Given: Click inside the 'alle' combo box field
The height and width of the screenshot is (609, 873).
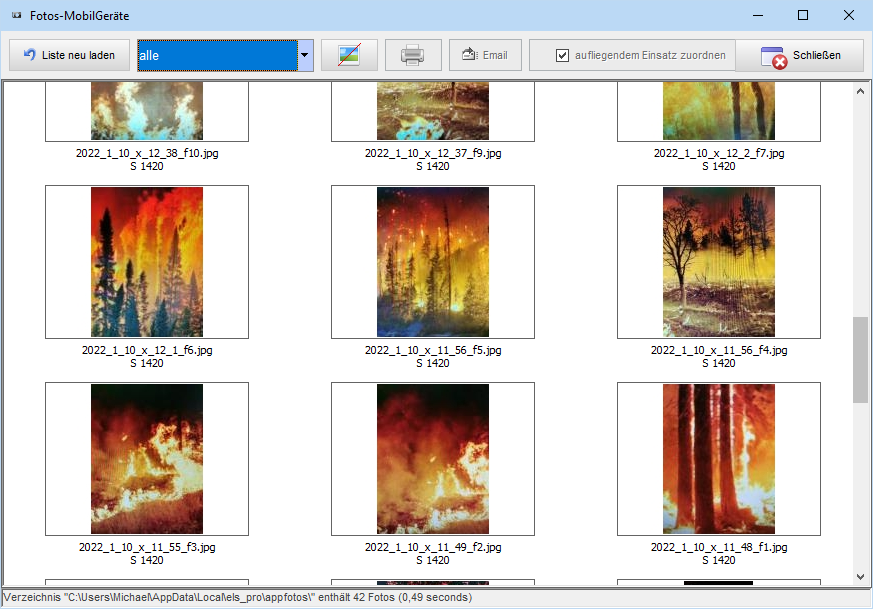Looking at the screenshot, I should pos(217,56).
